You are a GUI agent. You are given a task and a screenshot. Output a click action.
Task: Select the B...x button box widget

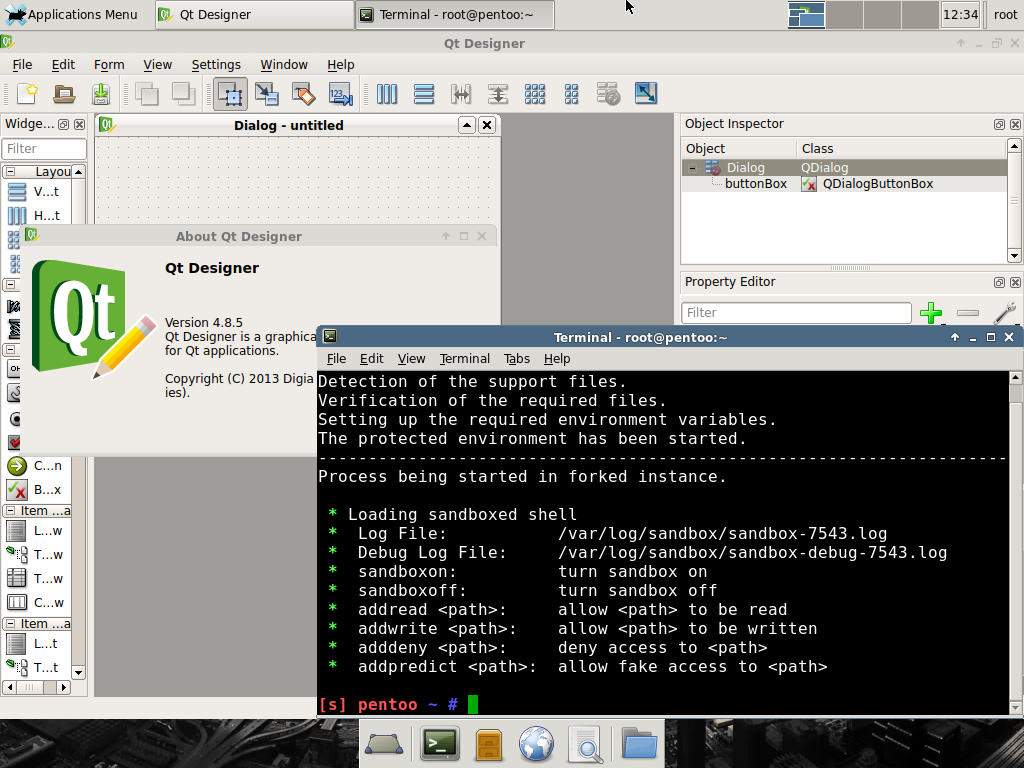tap(36, 490)
